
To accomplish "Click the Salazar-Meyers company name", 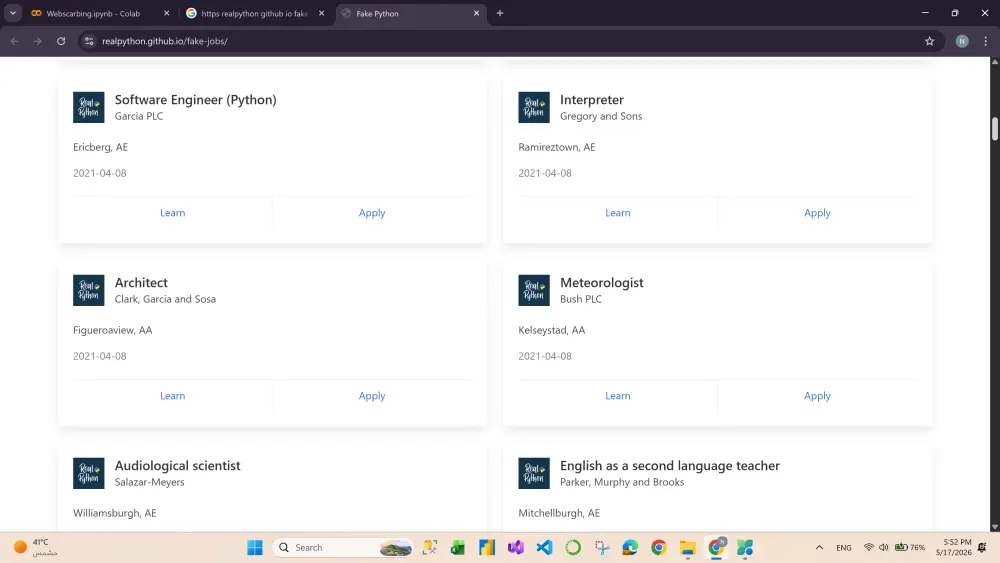I will click(149, 482).
